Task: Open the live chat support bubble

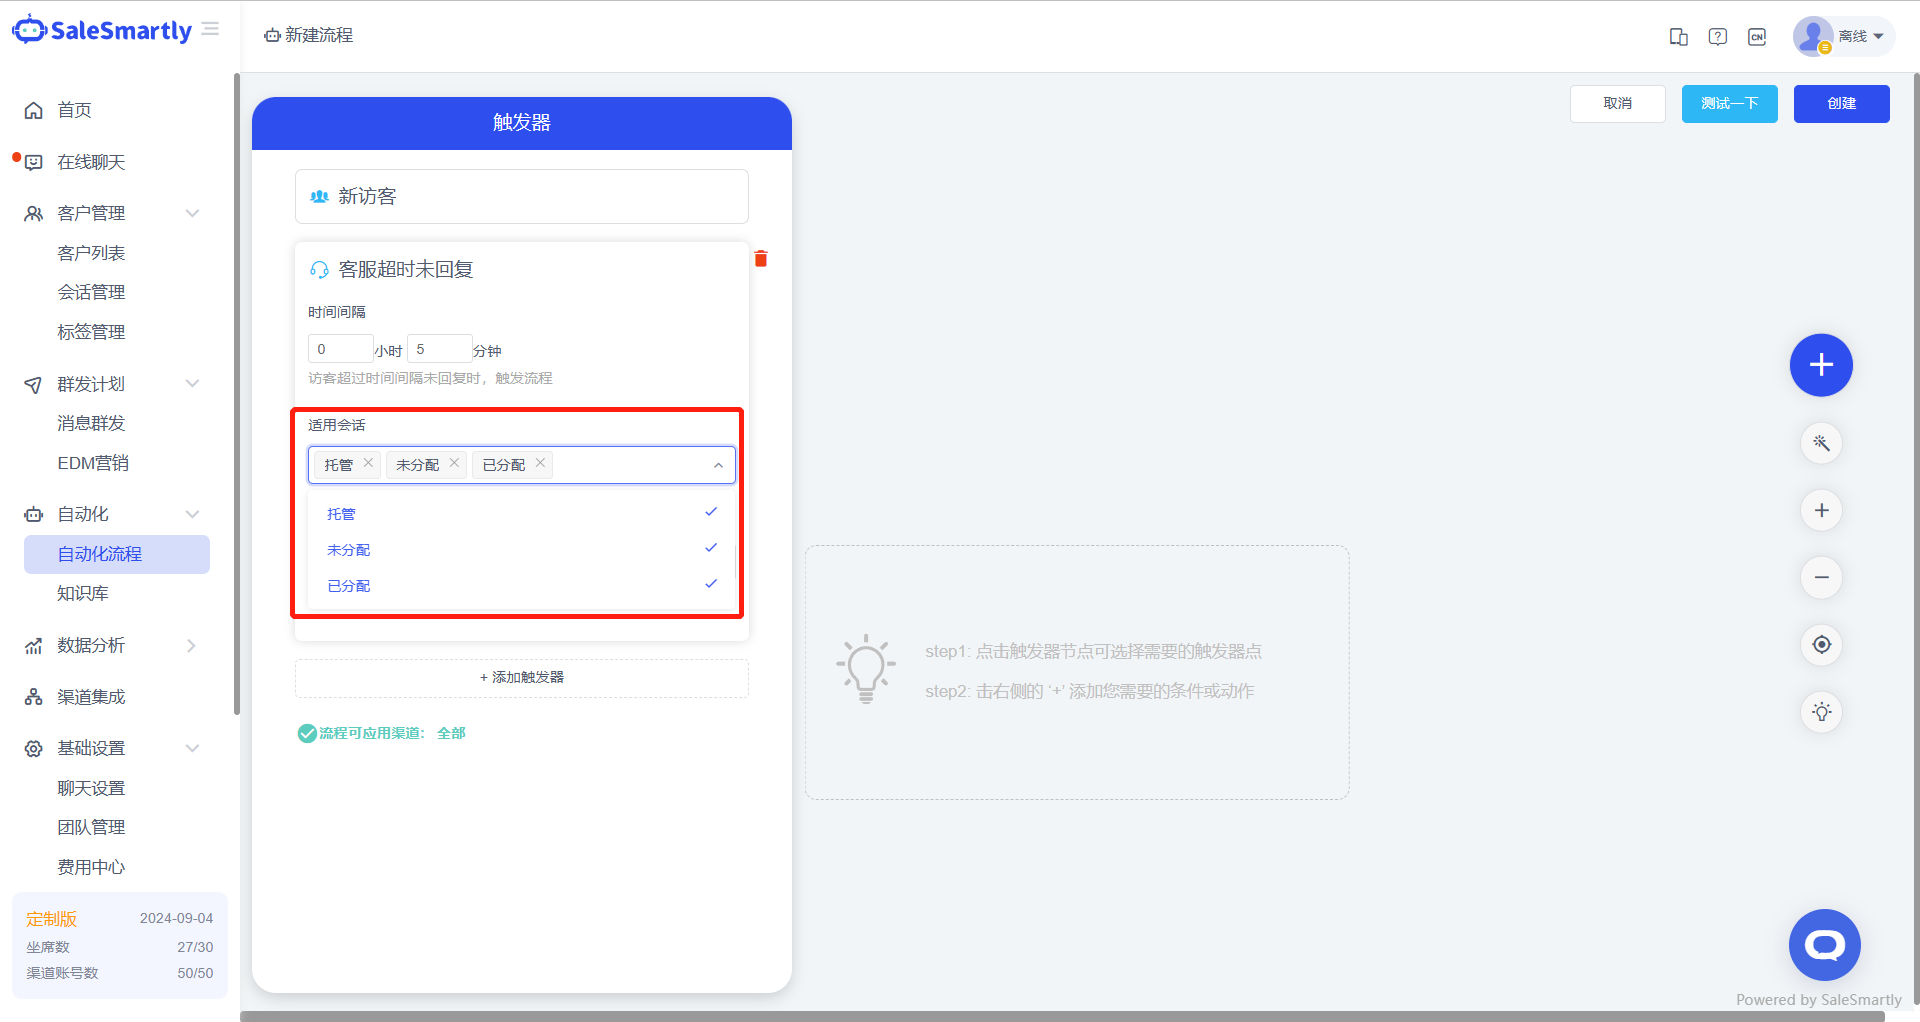Action: [1824, 944]
